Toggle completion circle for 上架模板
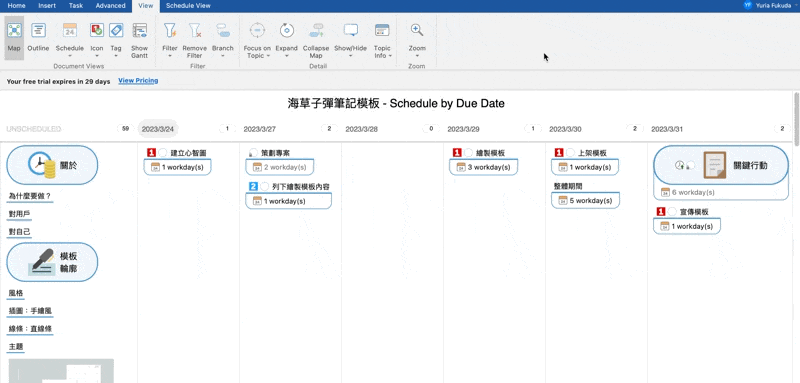800x383 pixels. [x=570, y=152]
